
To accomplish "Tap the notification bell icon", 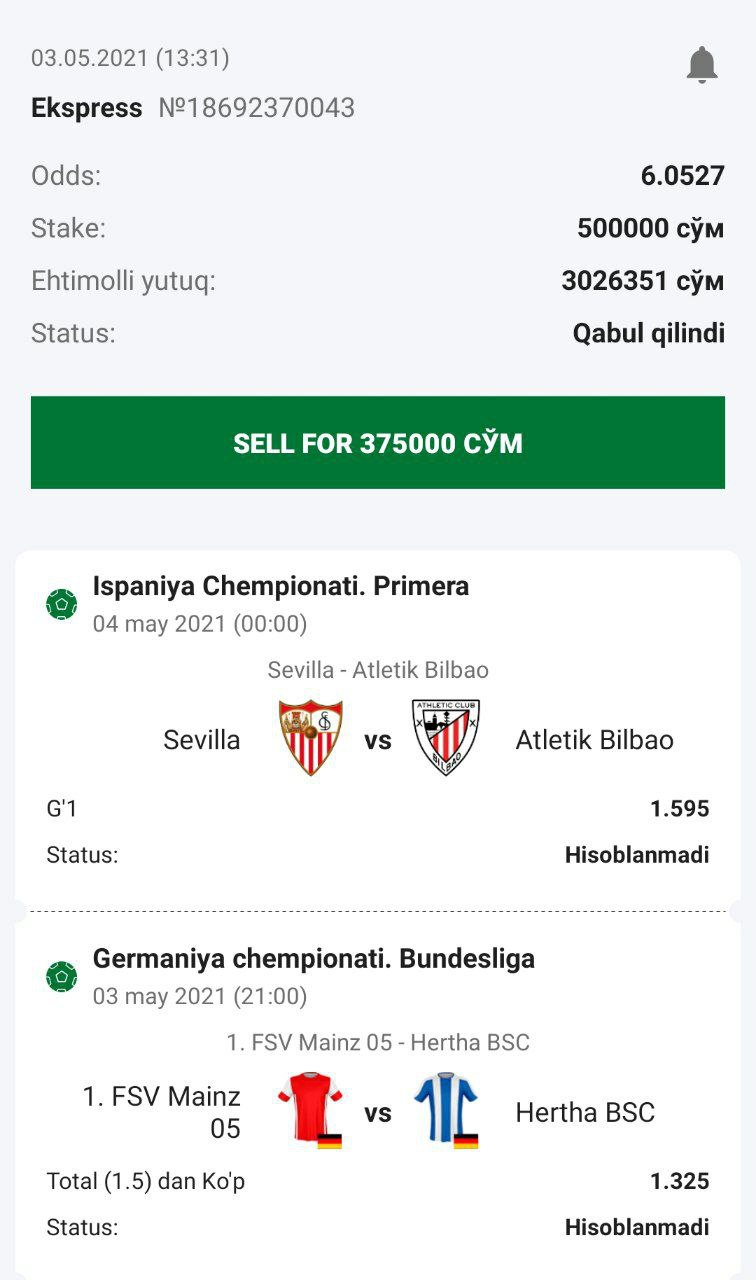I will [x=702, y=65].
